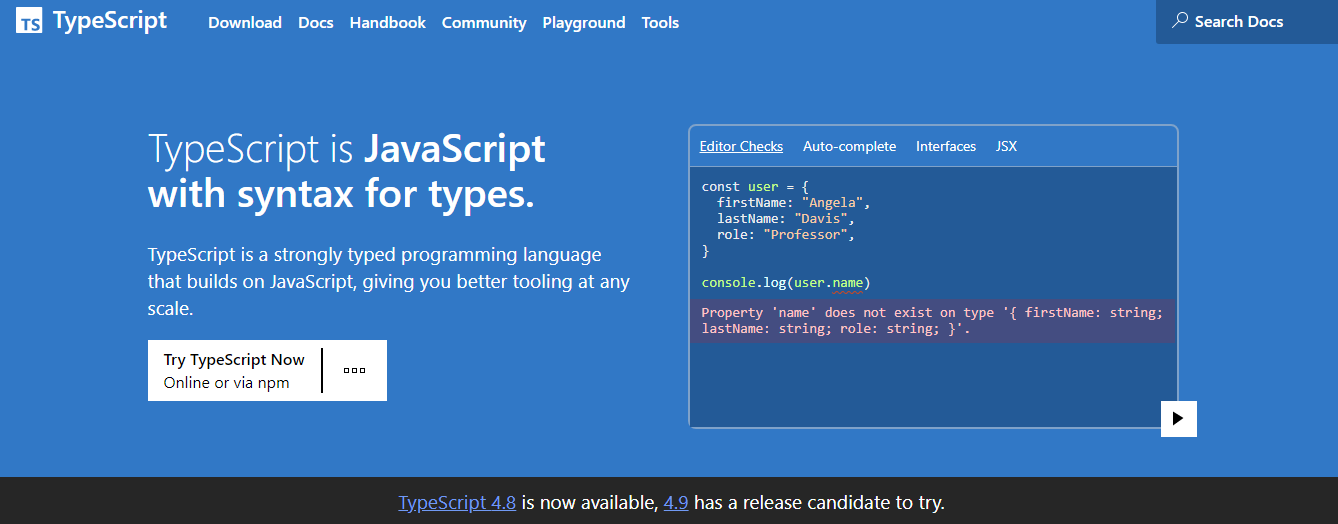The height and width of the screenshot is (524, 1338).
Task: Click the error message 'Property name does not exist'
Action: click(932, 321)
